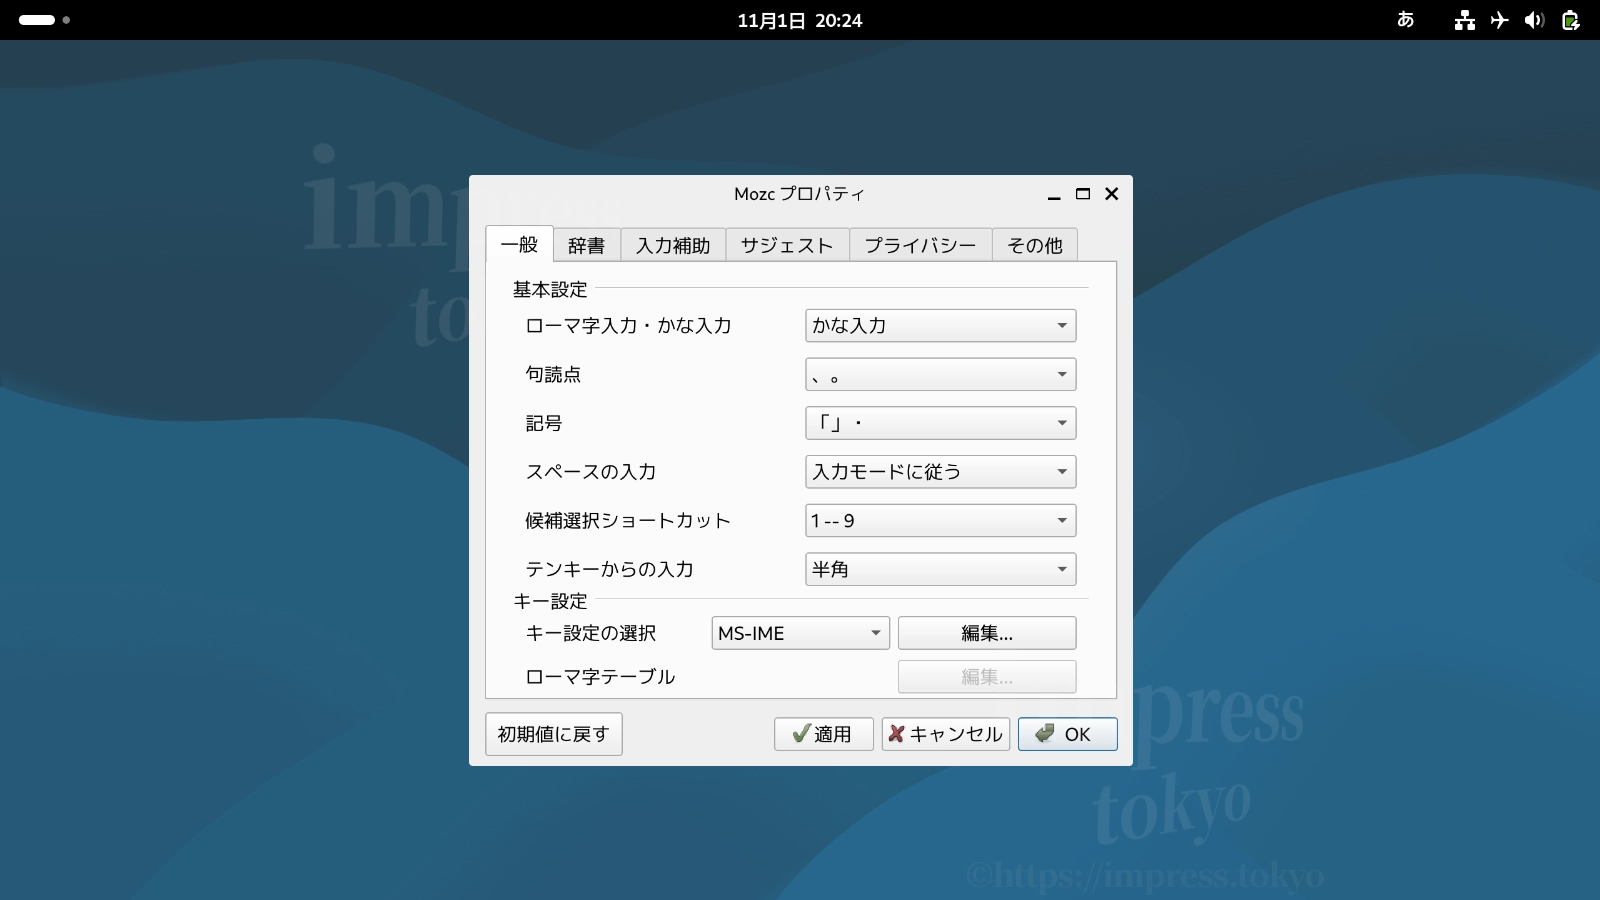The height and width of the screenshot is (900, 1600).
Task: Open the clock showing 11月1日 20:24
Action: coord(800,20)
